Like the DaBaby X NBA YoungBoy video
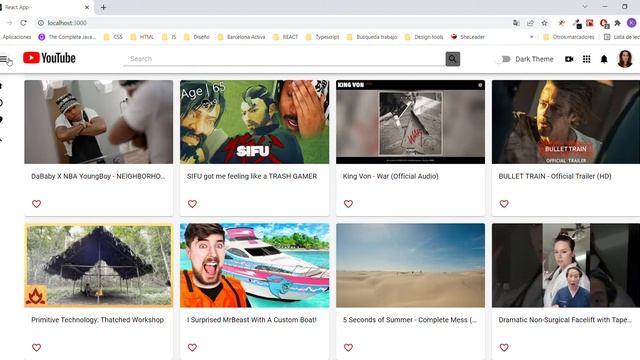 pos(36,203)
